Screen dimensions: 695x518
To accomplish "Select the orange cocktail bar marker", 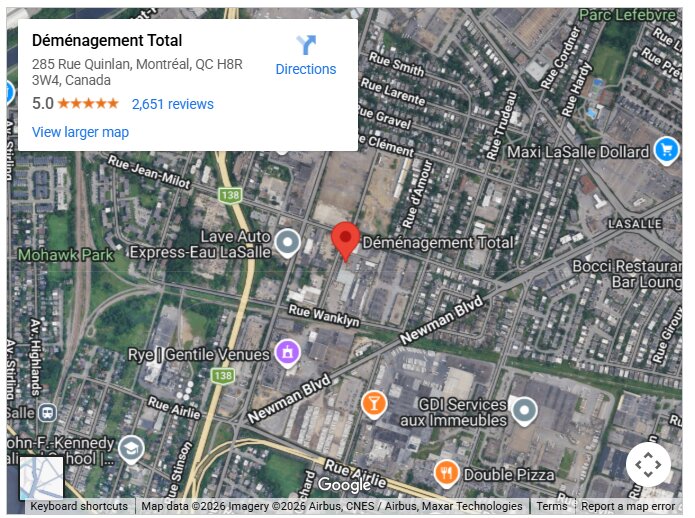I will point(374,405).
